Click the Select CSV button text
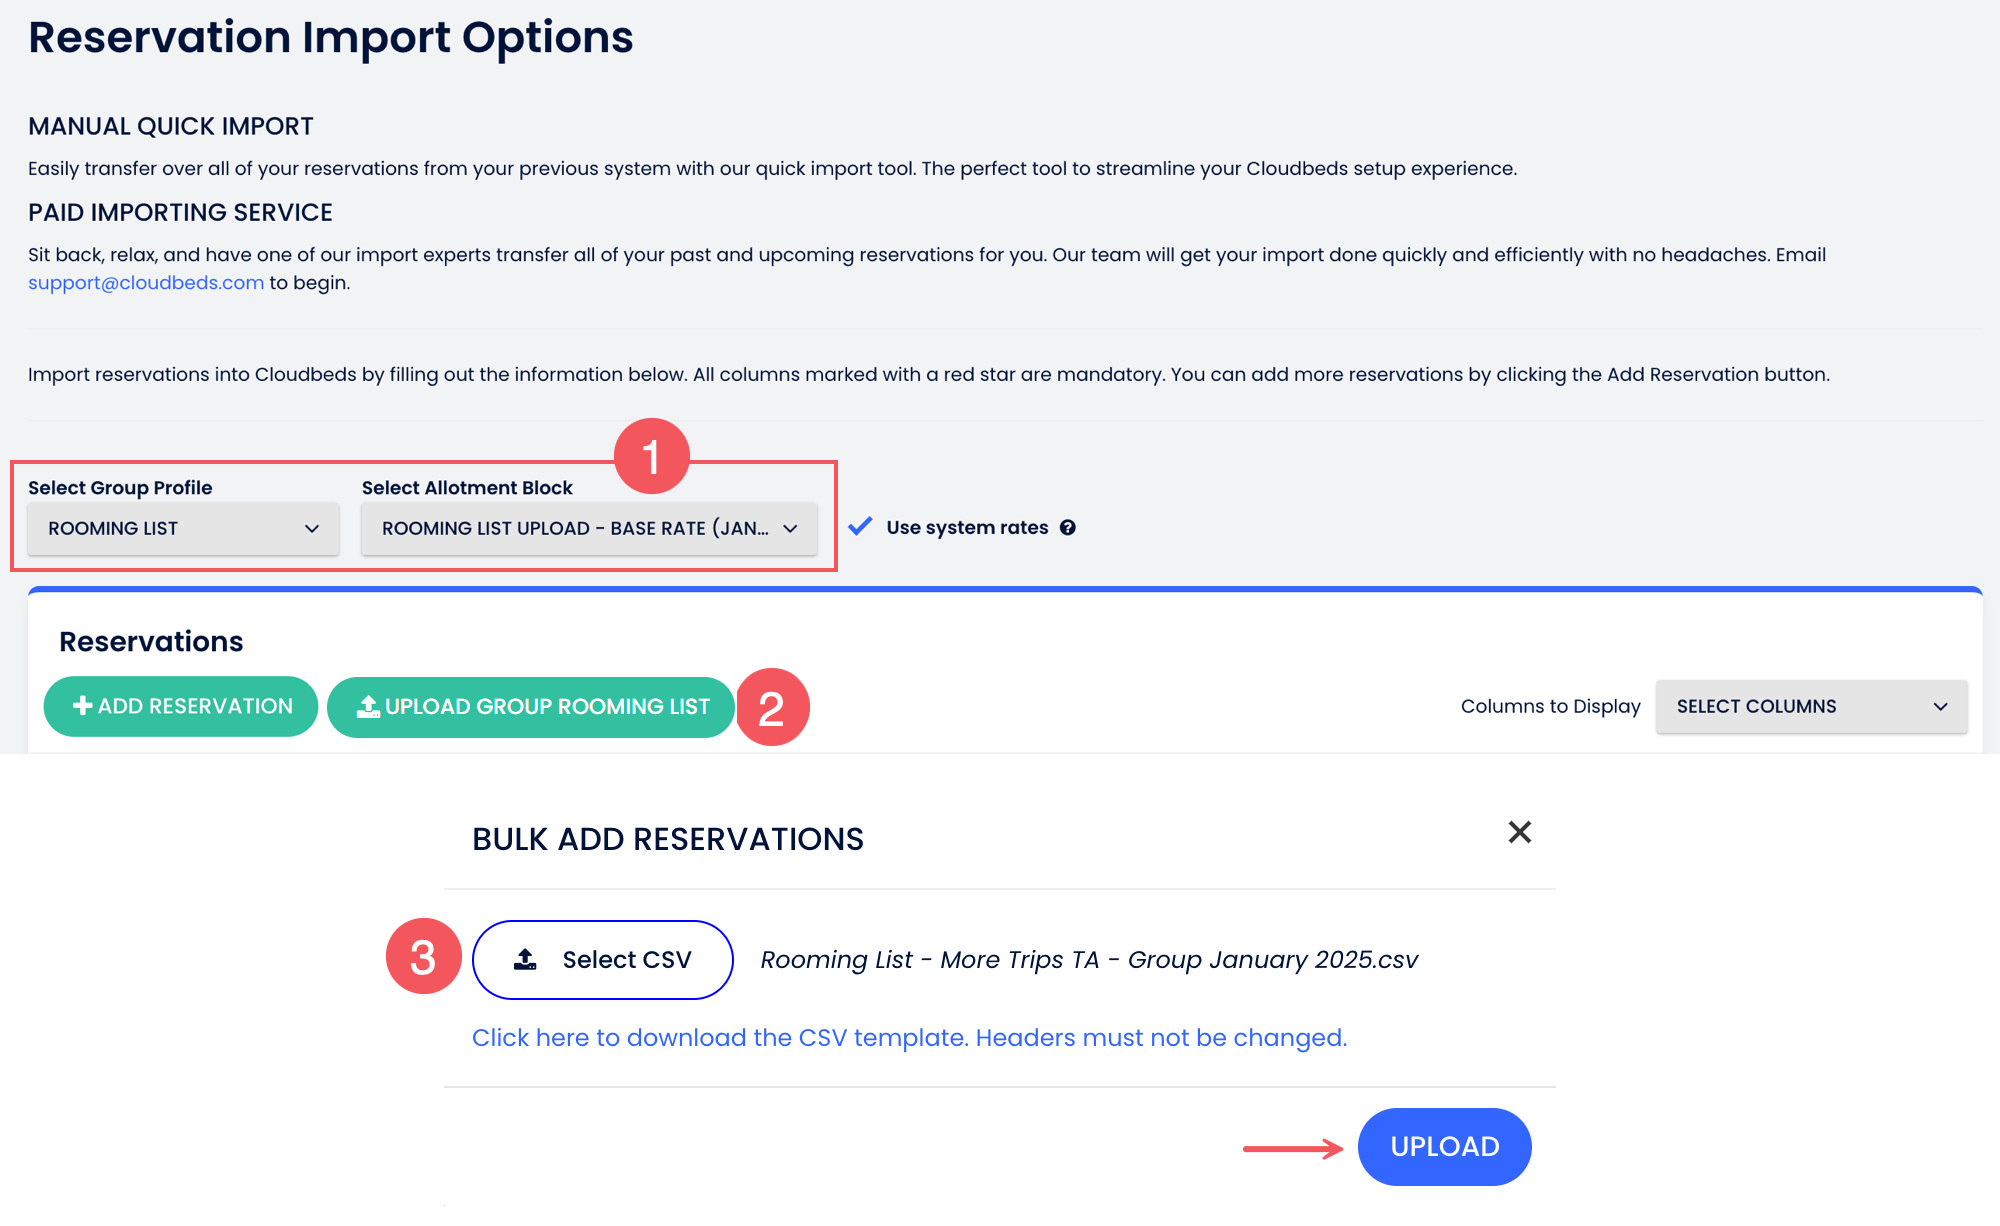This screenshot has height=1226, width=2000. 627,960
